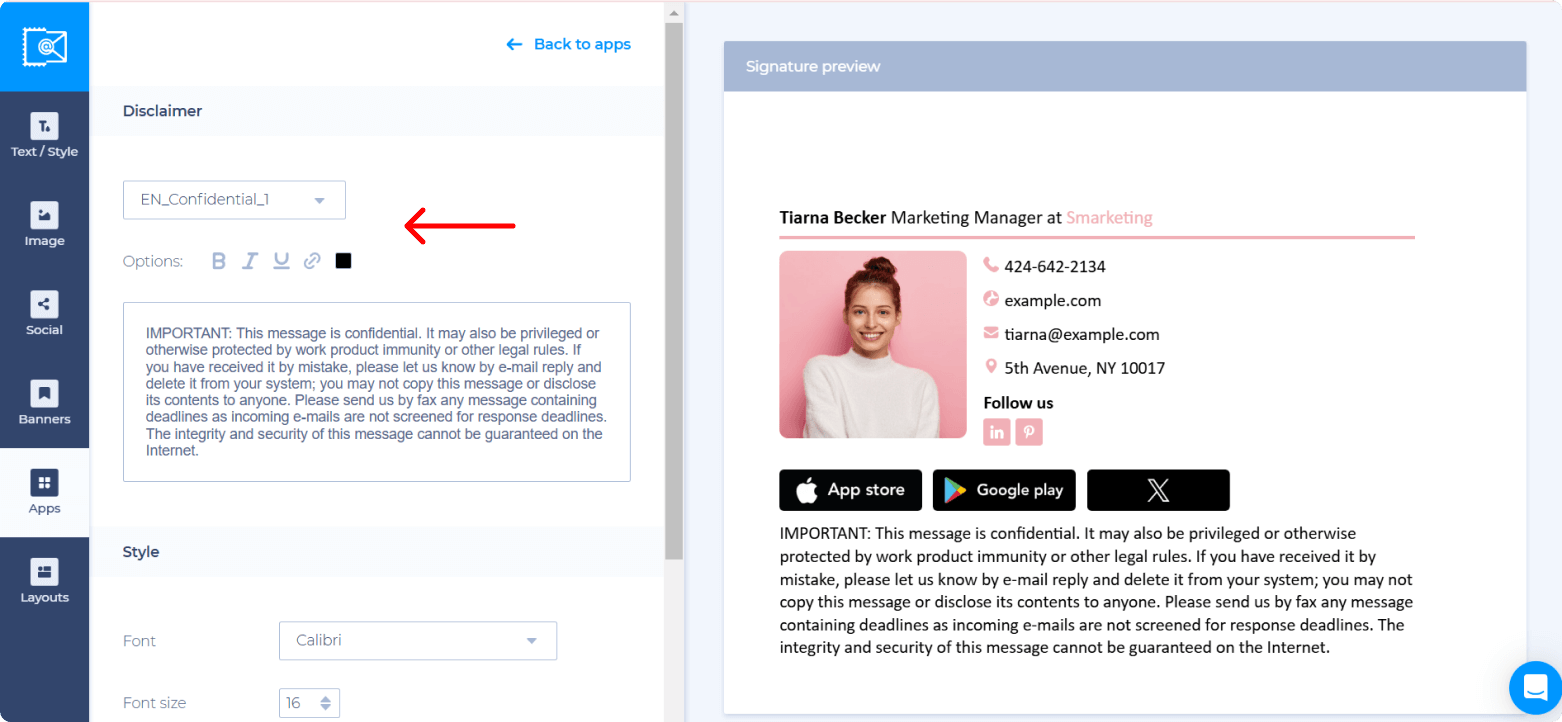Open the Image panel

tap(44, 225)
